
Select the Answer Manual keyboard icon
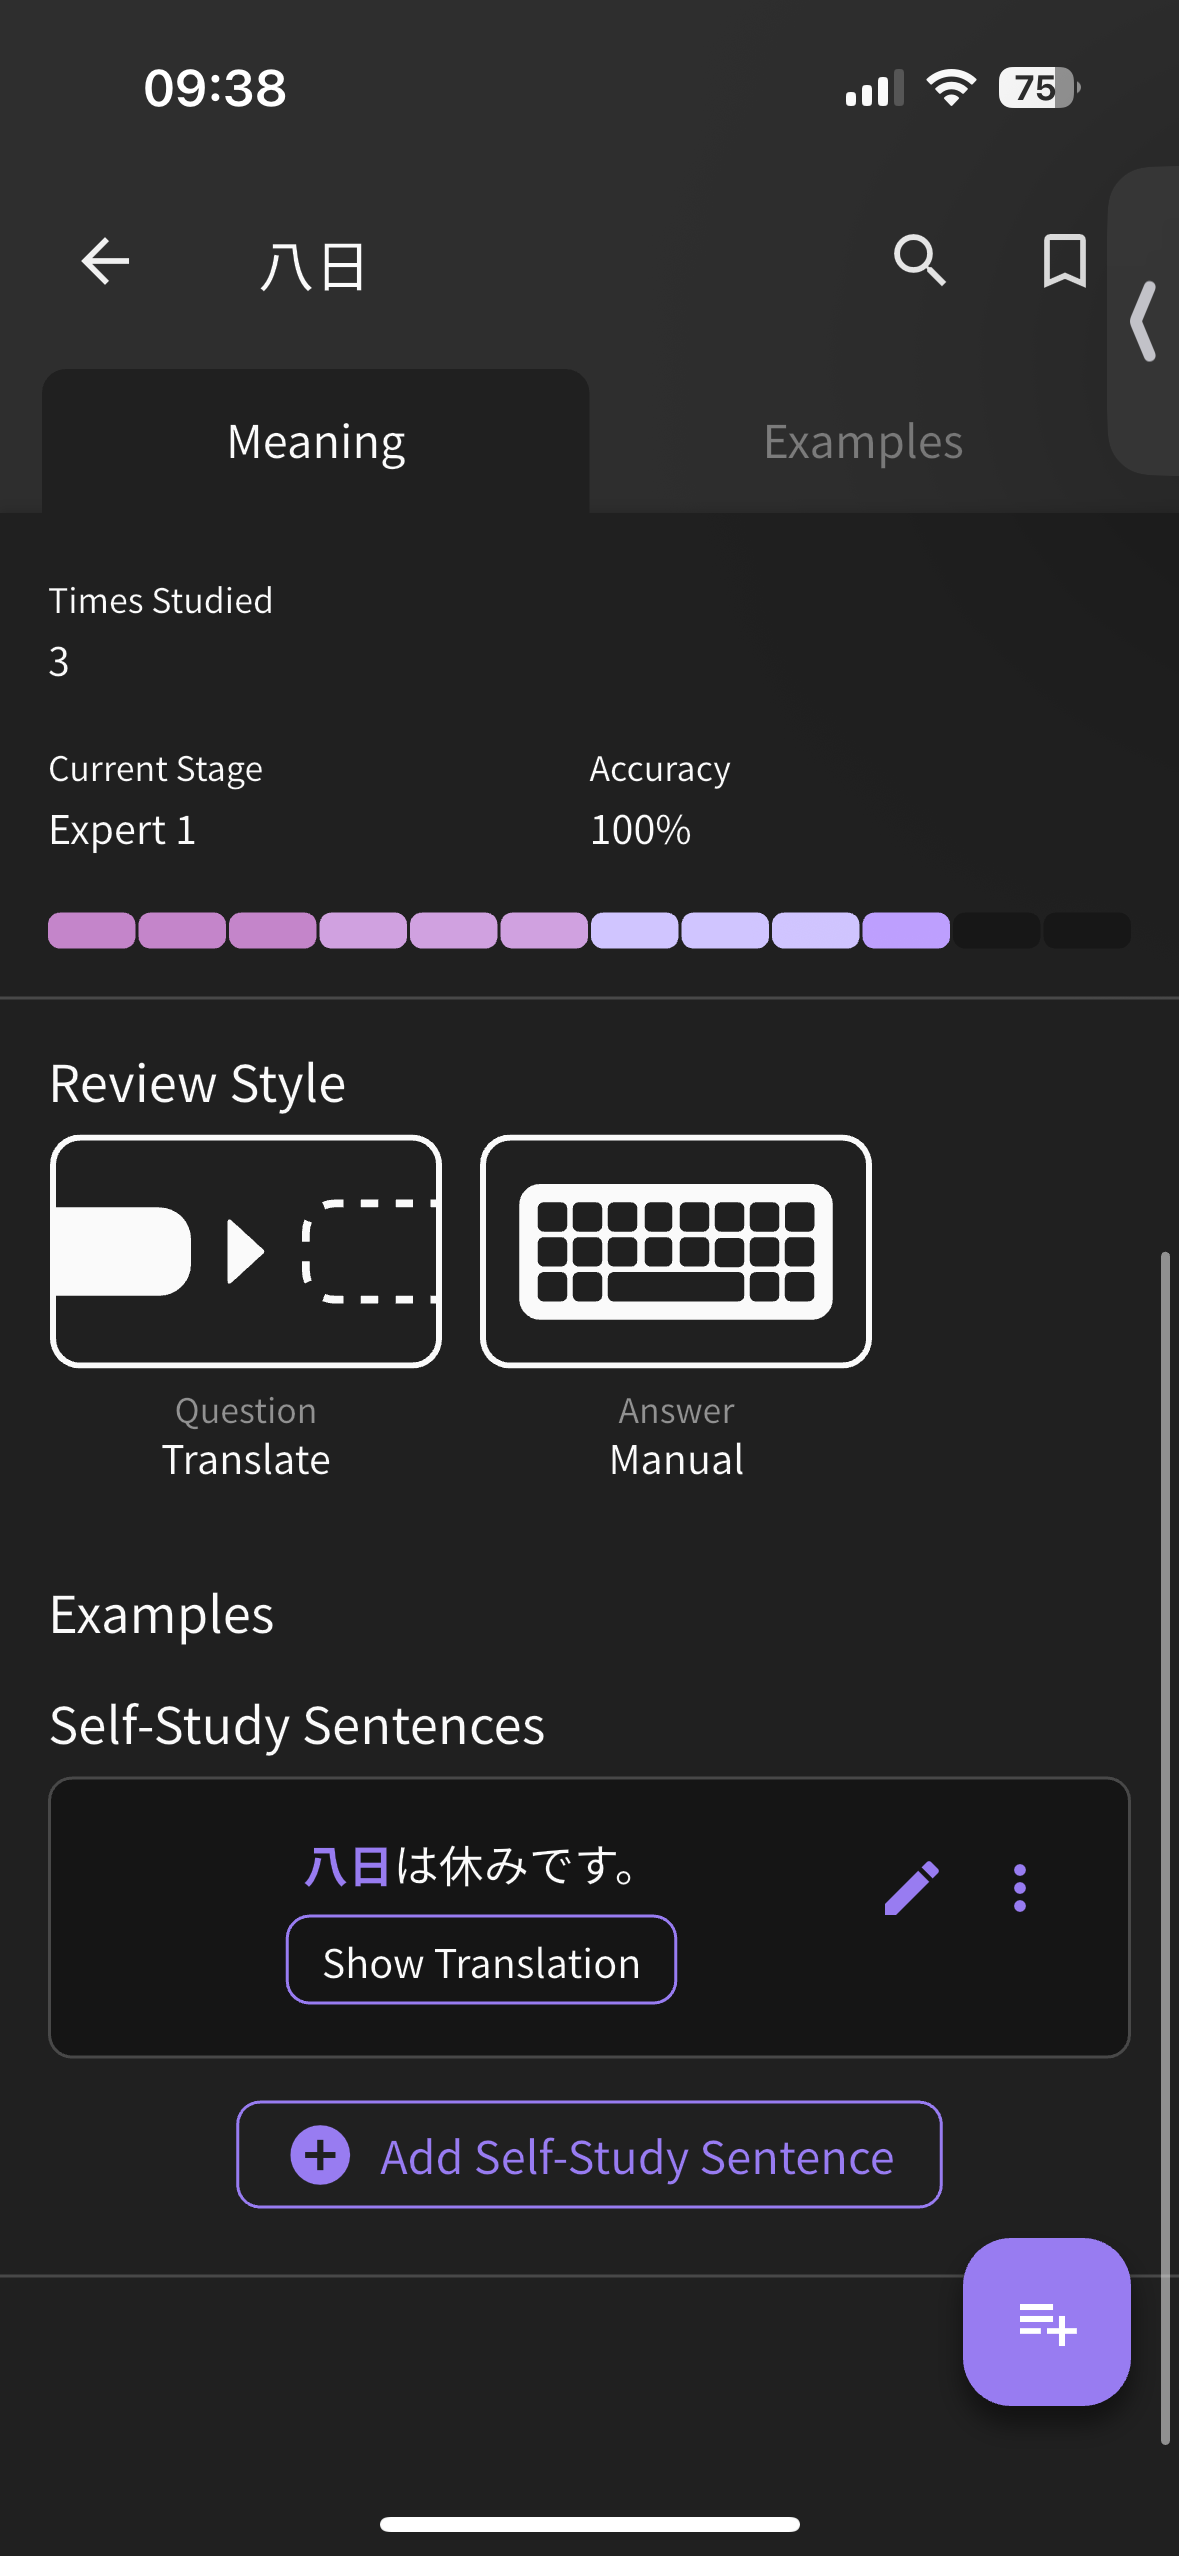click(x=676, y=1251)
